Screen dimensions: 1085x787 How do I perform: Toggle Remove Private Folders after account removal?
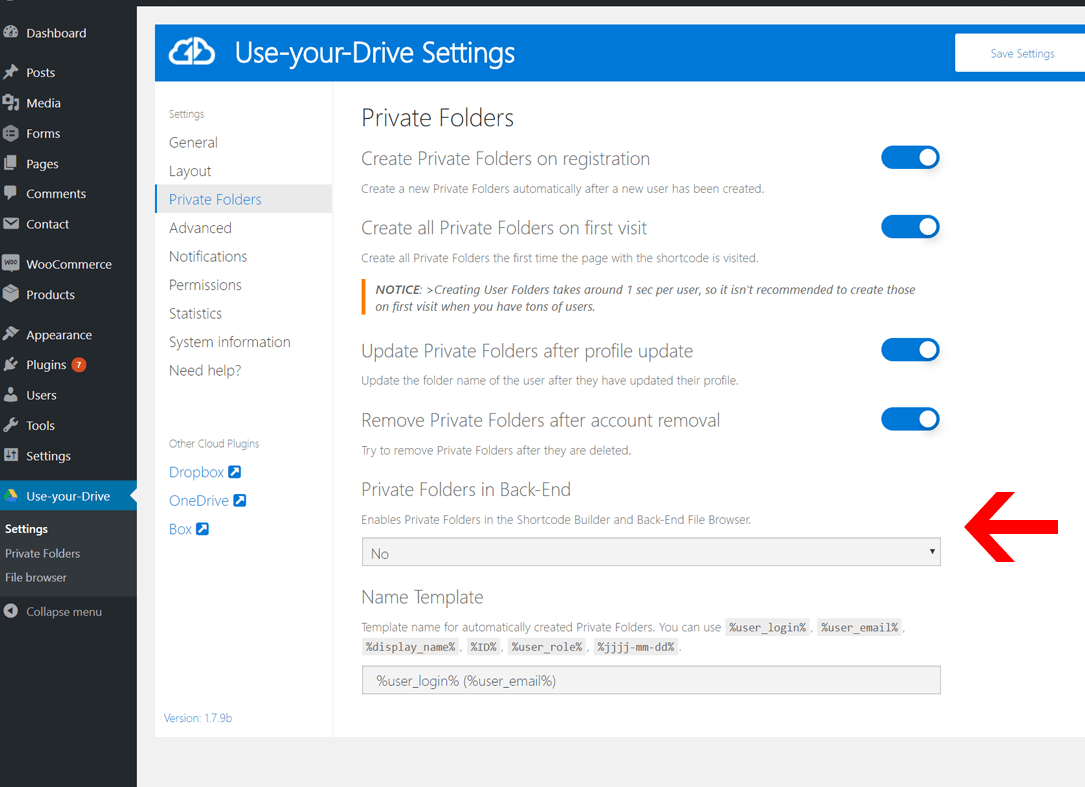(x=910, y=419)
